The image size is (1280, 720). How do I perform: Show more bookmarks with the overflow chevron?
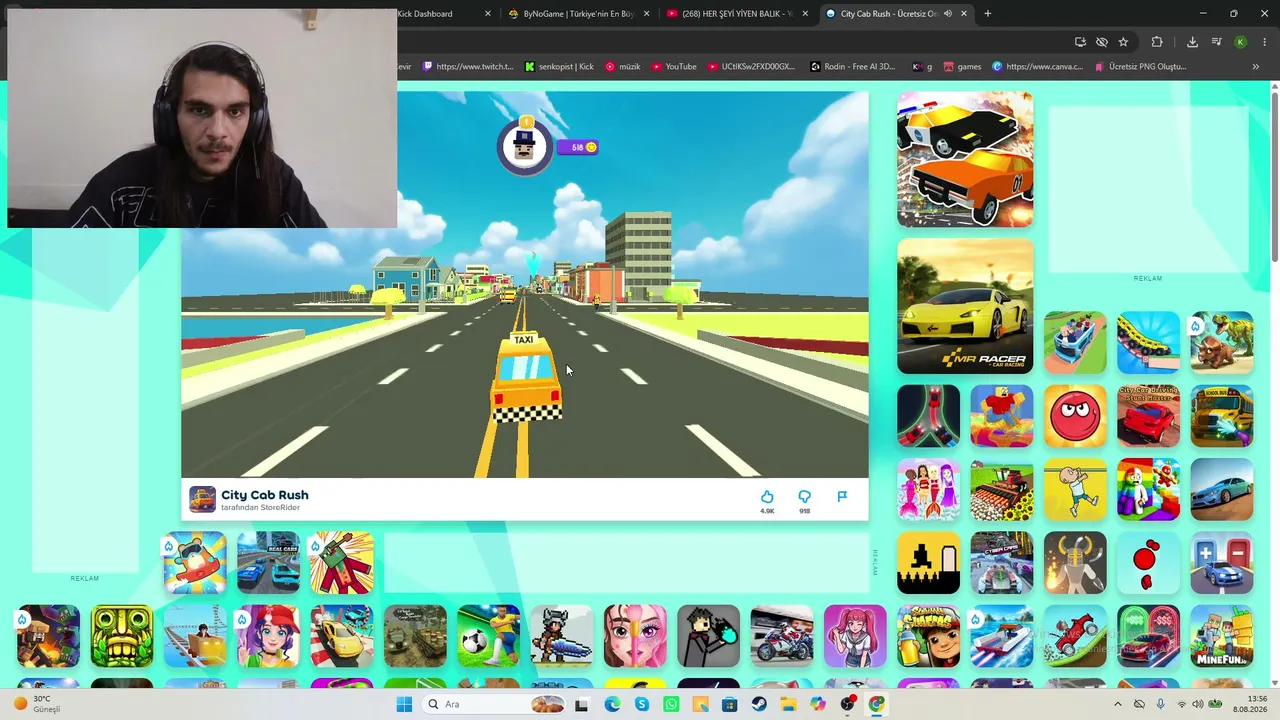[x=1256, y=67]
